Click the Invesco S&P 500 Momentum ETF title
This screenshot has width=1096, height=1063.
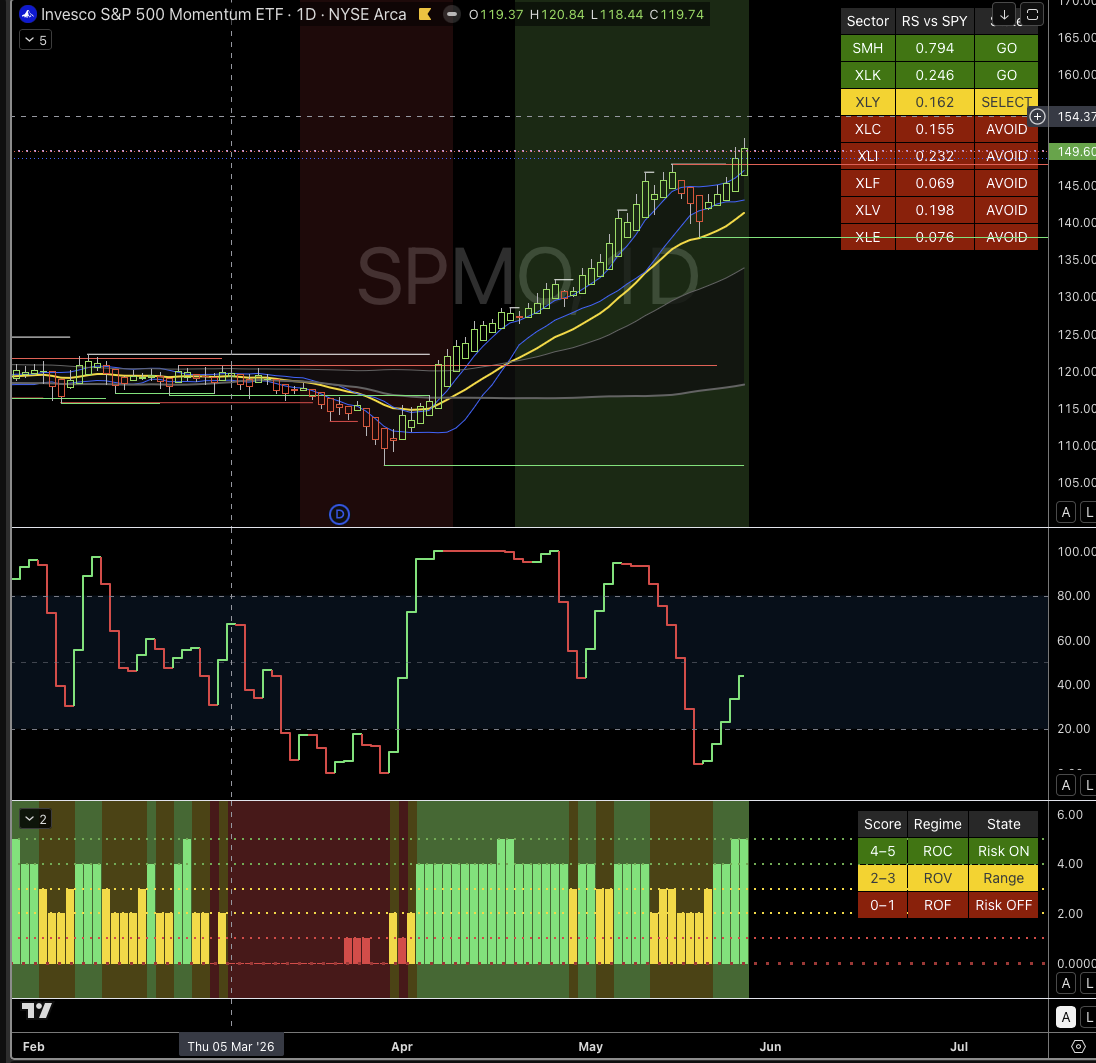(162, 14)
